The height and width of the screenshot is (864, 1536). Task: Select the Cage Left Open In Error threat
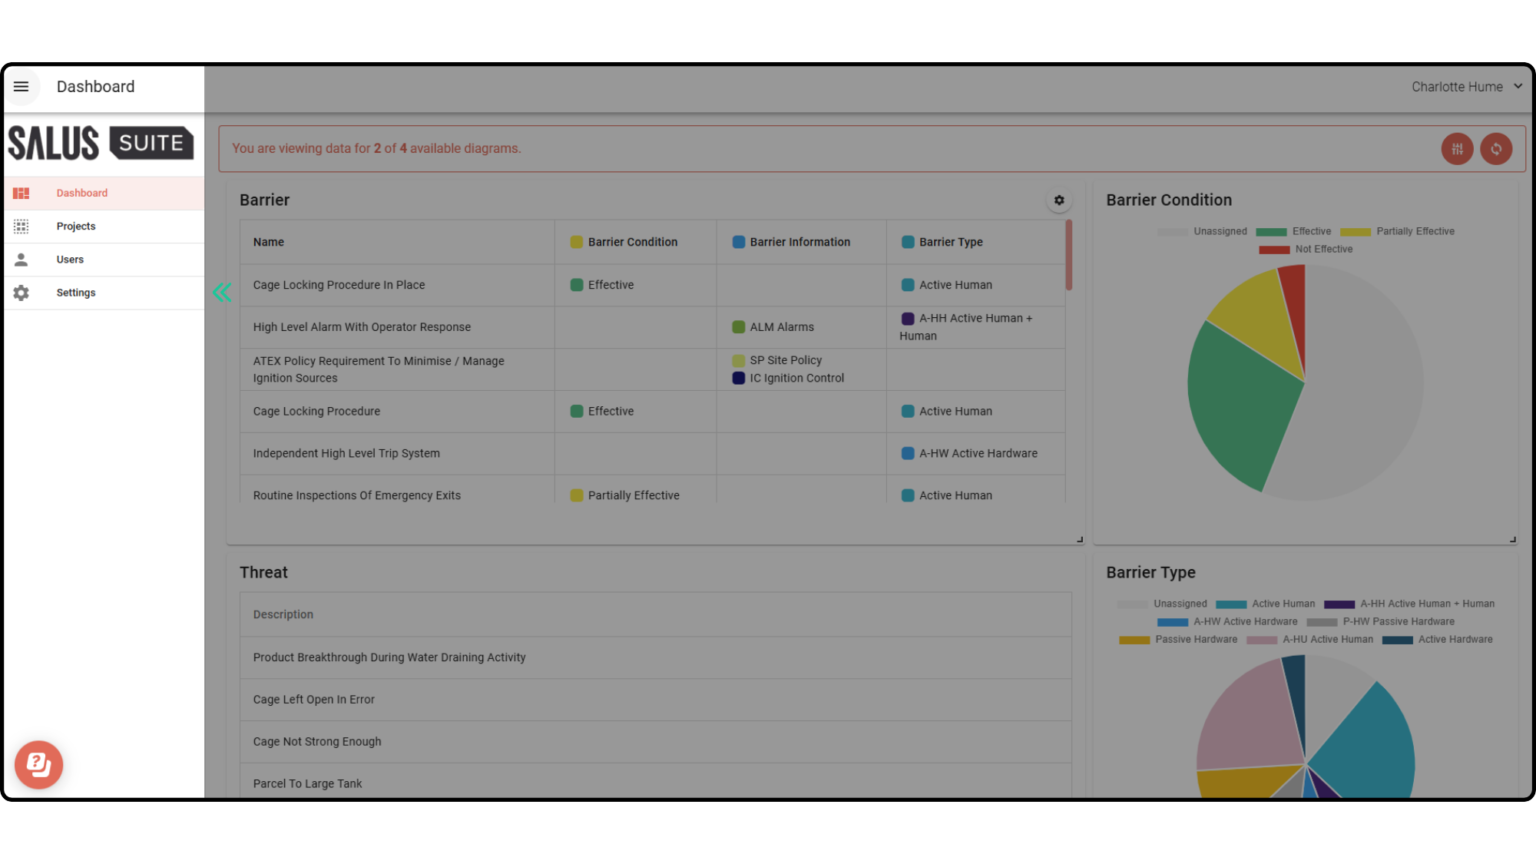tap(314, 699)
